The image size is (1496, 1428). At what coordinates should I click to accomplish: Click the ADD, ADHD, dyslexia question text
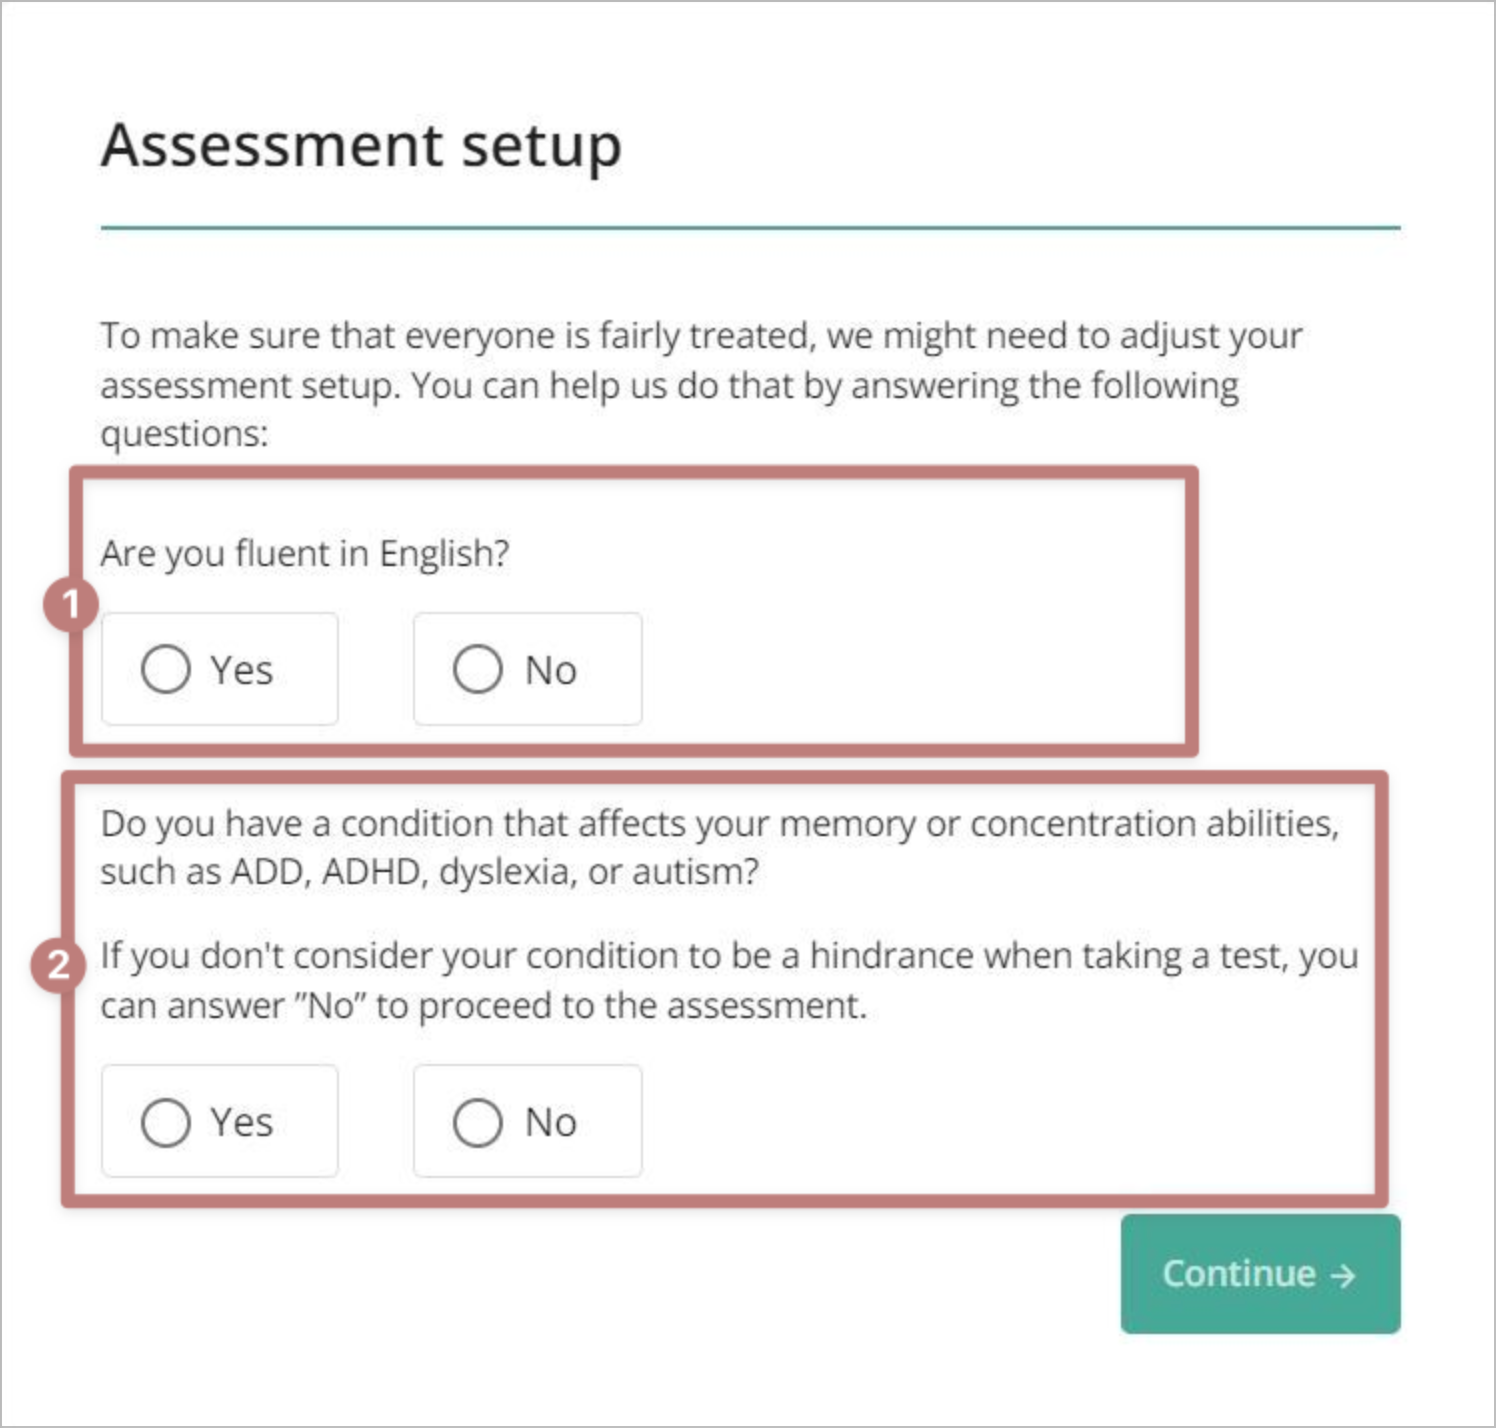point(719,847)
